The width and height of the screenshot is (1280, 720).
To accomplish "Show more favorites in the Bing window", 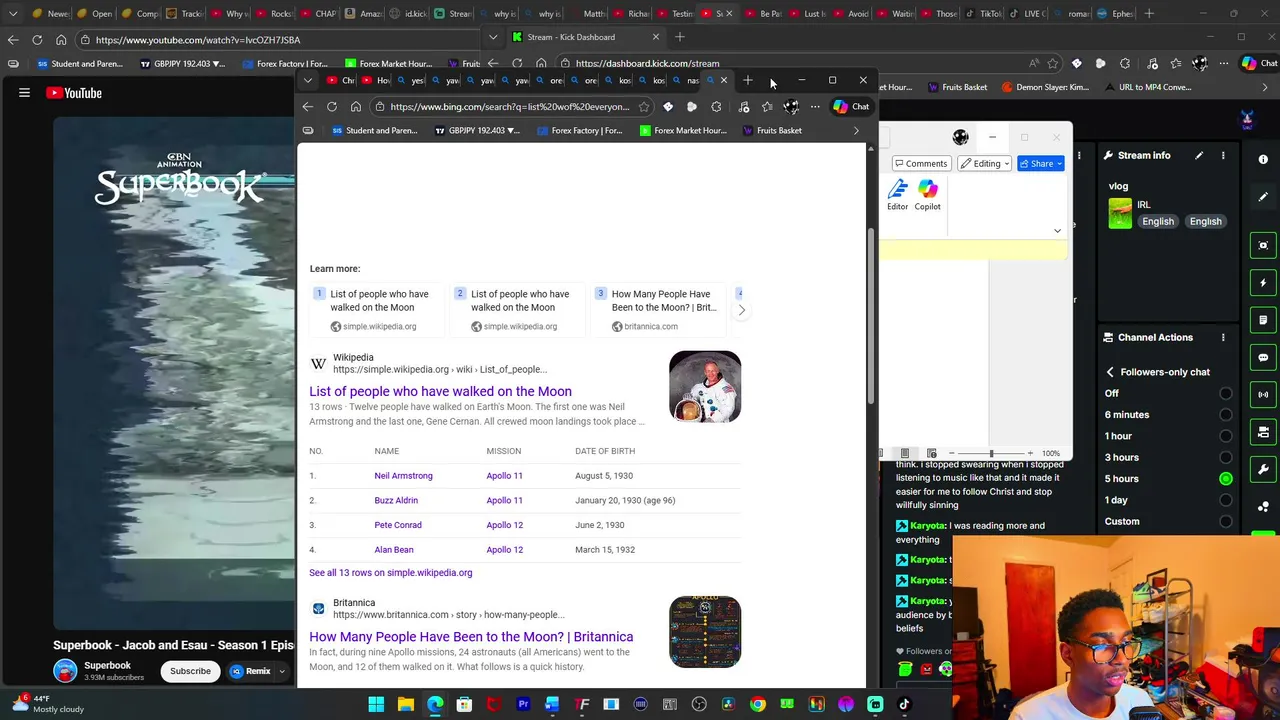I will tap(856, 131).
